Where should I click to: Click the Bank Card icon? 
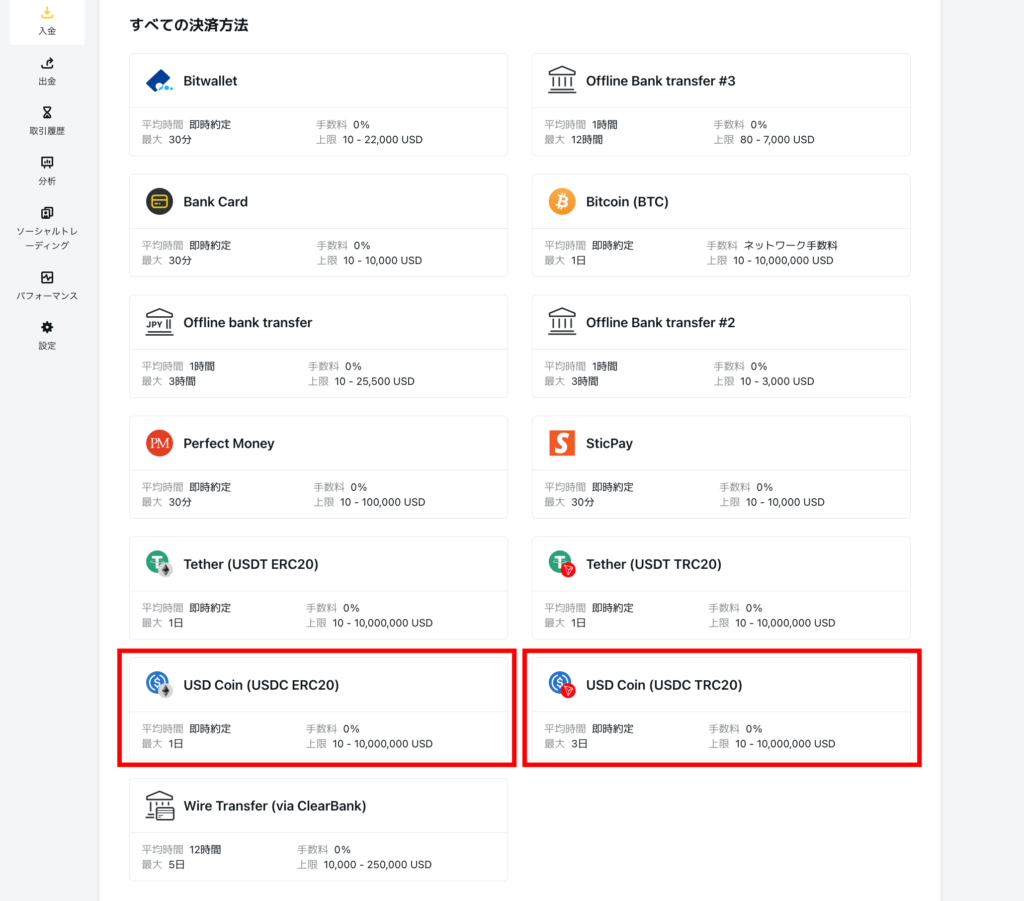pyautogui.click(x=159, y=202)
